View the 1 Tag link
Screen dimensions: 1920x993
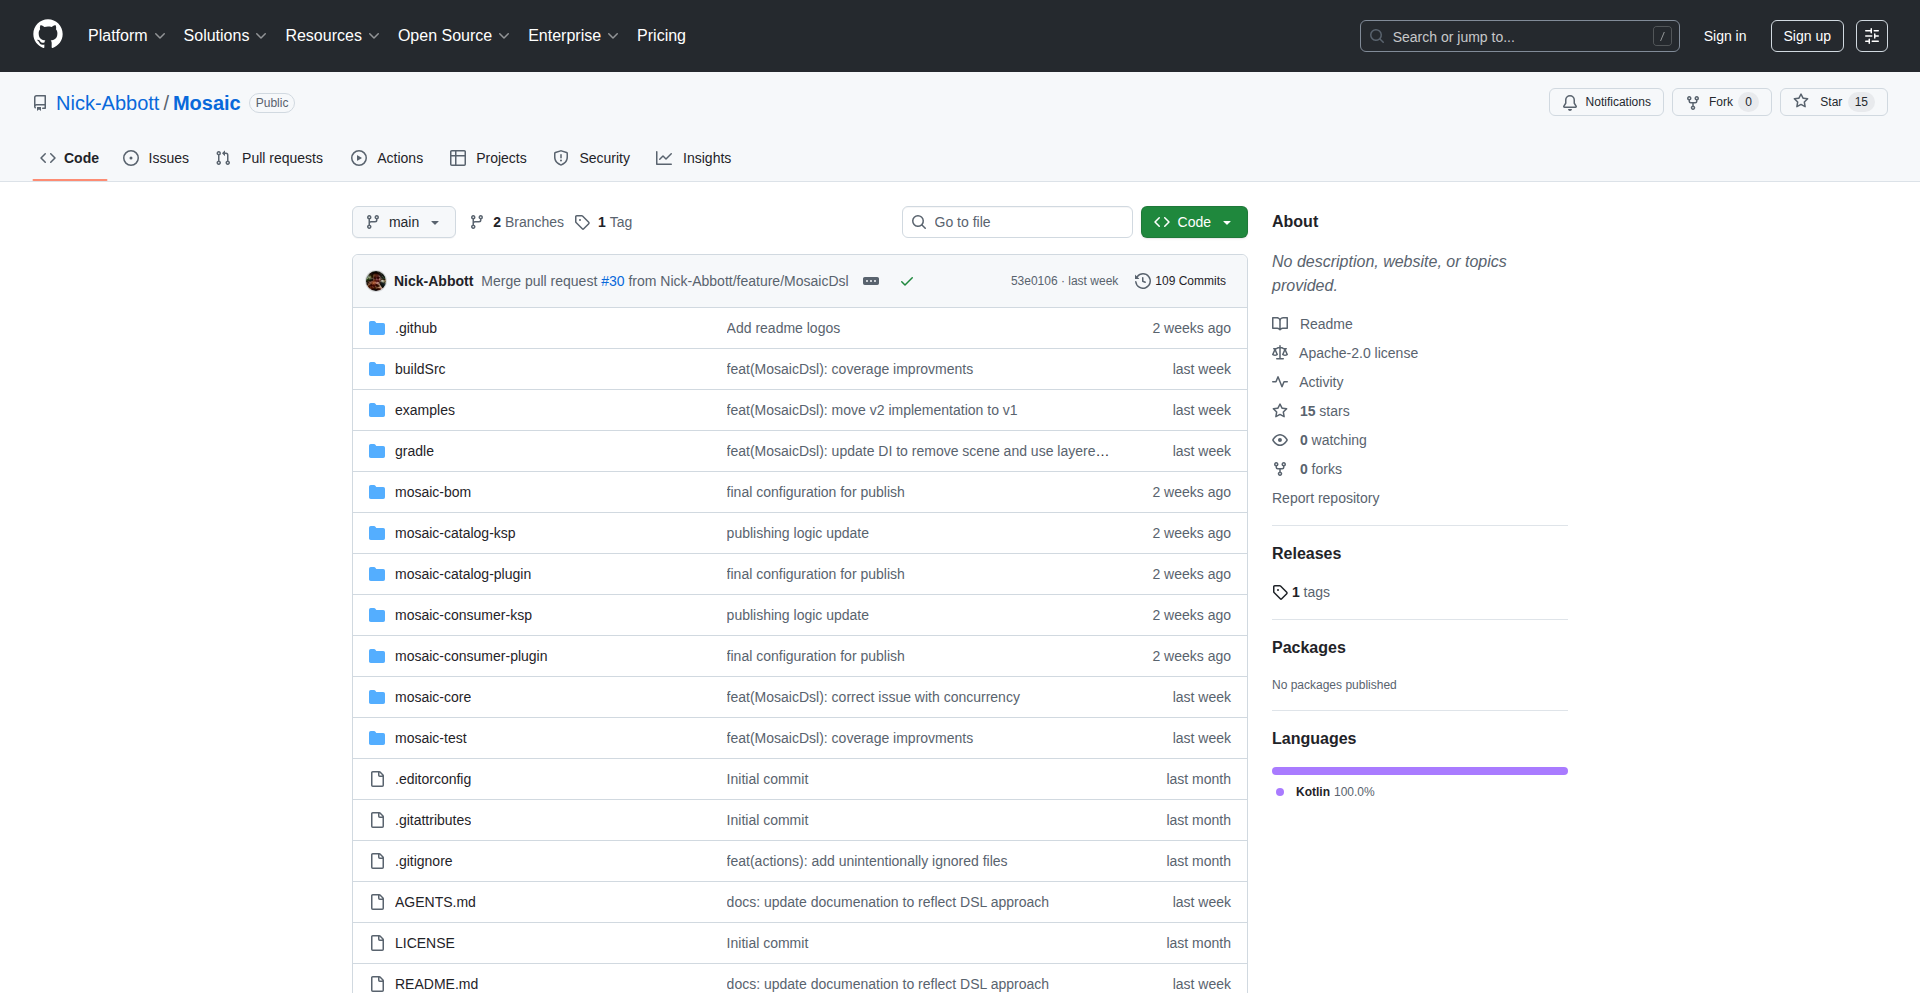point(604,222)
